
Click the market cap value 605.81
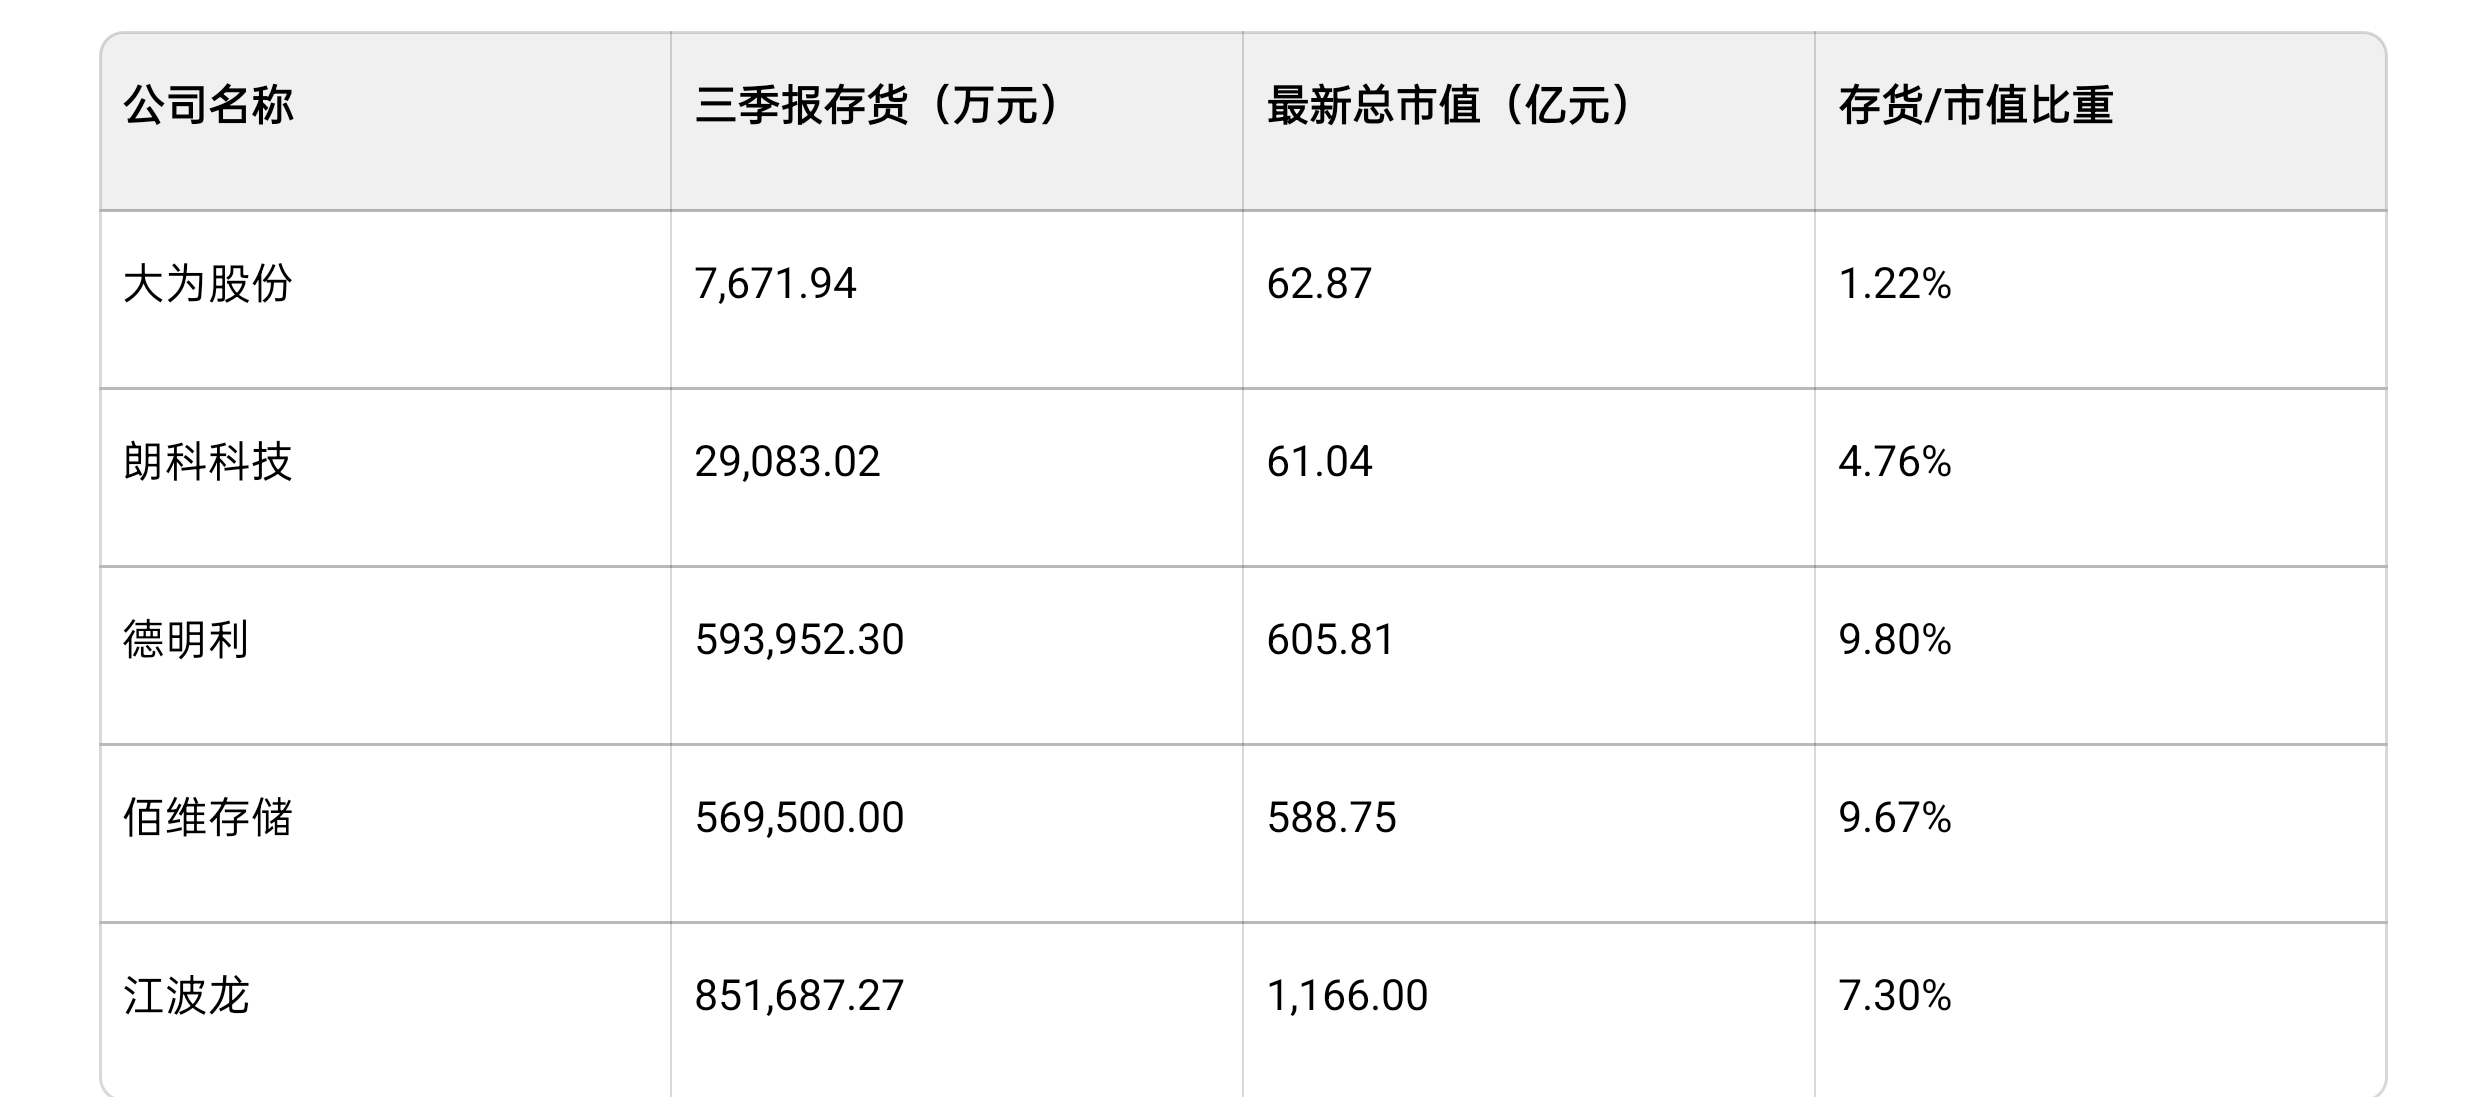pyautogui.click(x=1331, y=640)
